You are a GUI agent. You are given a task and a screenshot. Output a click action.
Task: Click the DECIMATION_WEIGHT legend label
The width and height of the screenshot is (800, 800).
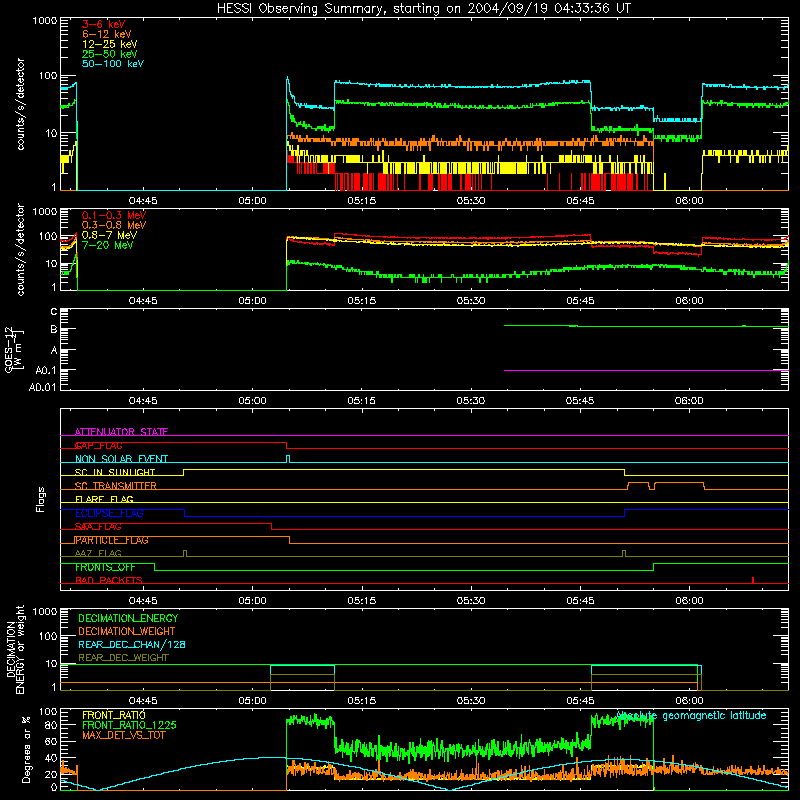(x=127, y=631)
